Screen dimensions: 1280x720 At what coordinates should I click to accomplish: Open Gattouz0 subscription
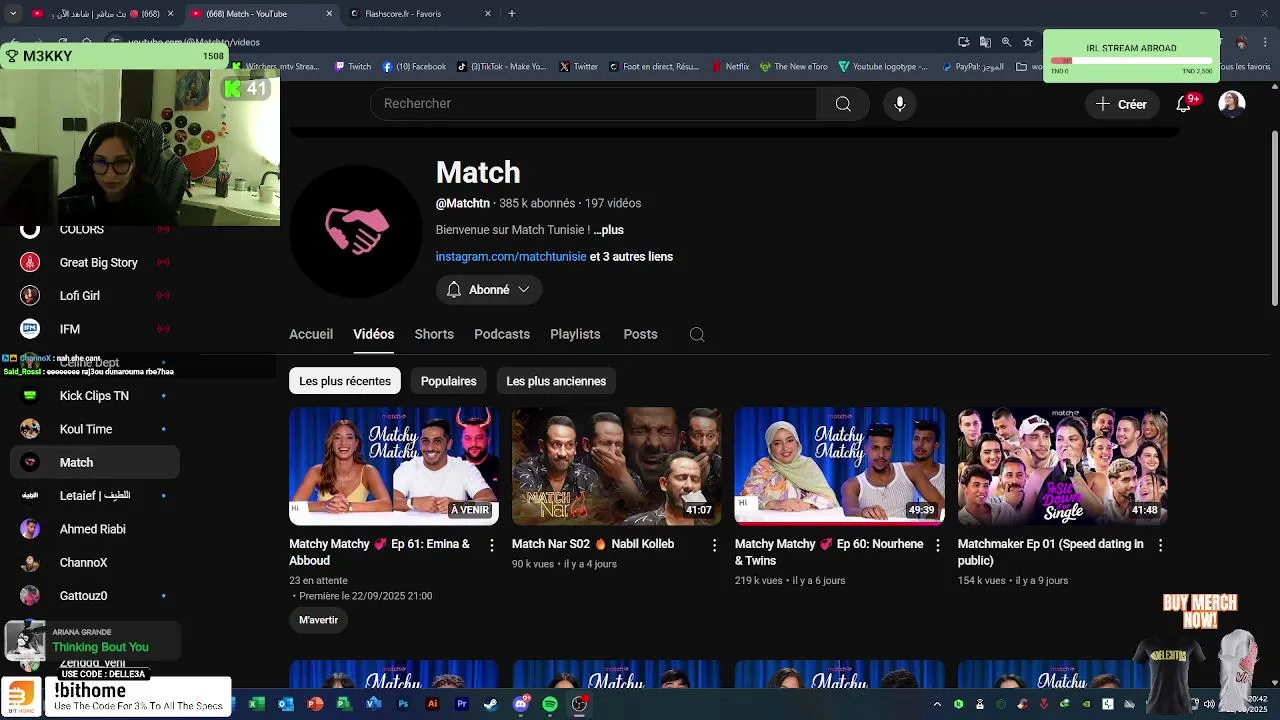pos(95,596)
